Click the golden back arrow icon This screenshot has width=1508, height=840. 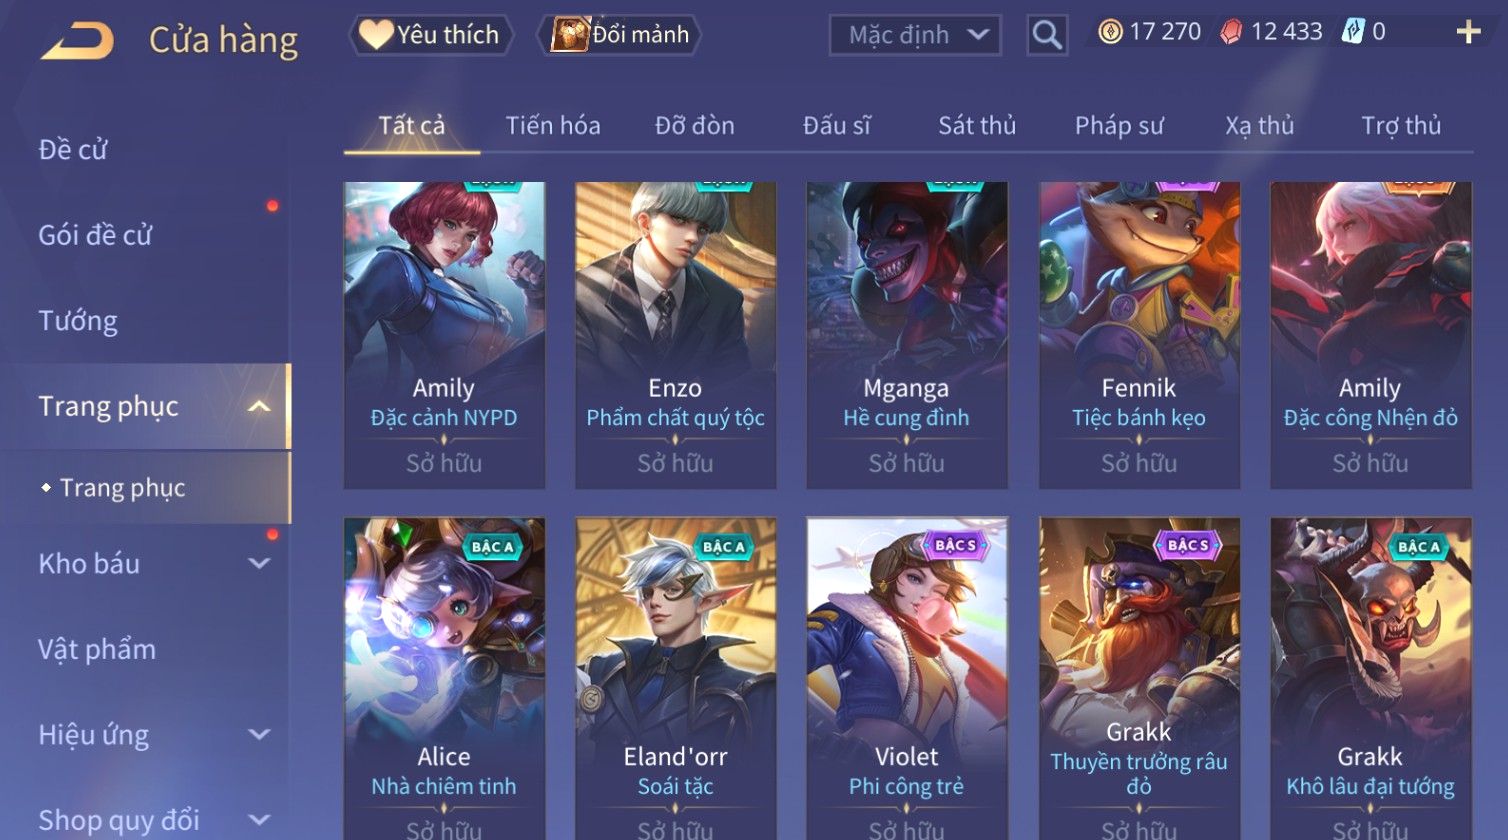[x=77, y=40]
